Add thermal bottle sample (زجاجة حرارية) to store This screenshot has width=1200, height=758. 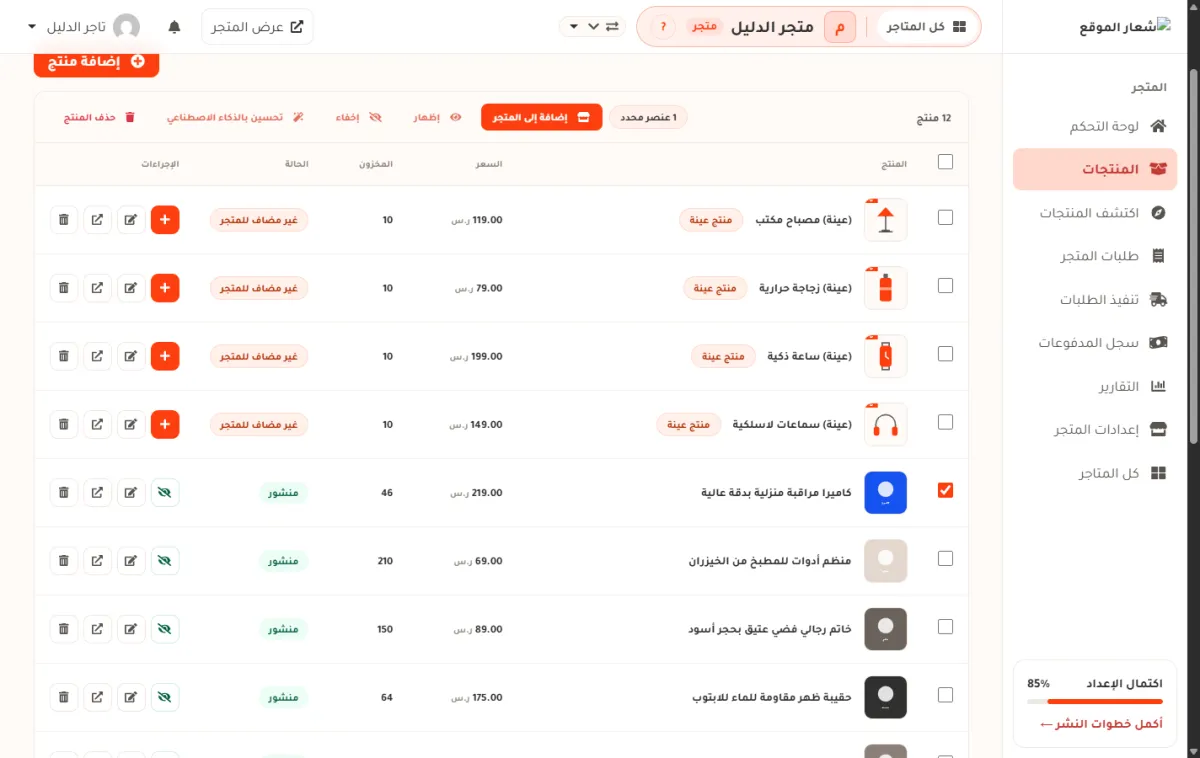[x=165, y=288]
